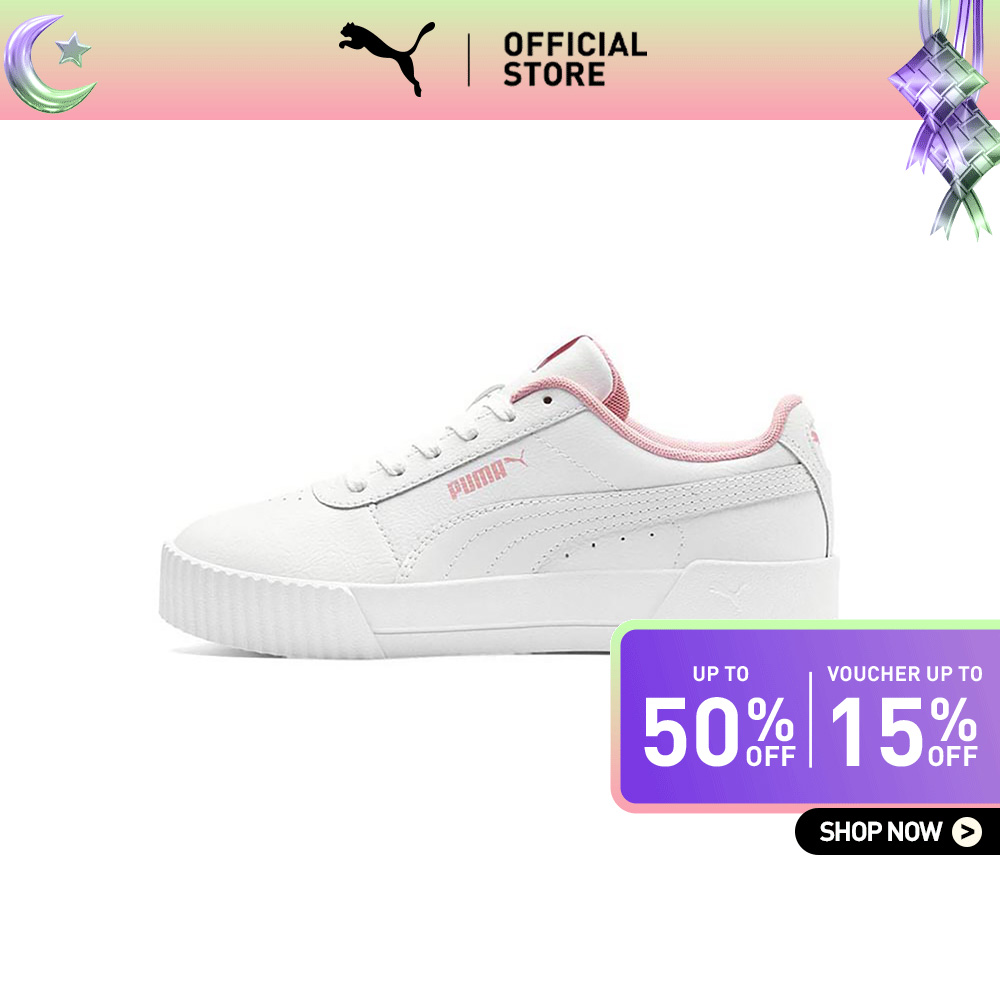
Task: Click the Up To 50% Off offer
Action: pyautogui.click(x=719, y=717)
